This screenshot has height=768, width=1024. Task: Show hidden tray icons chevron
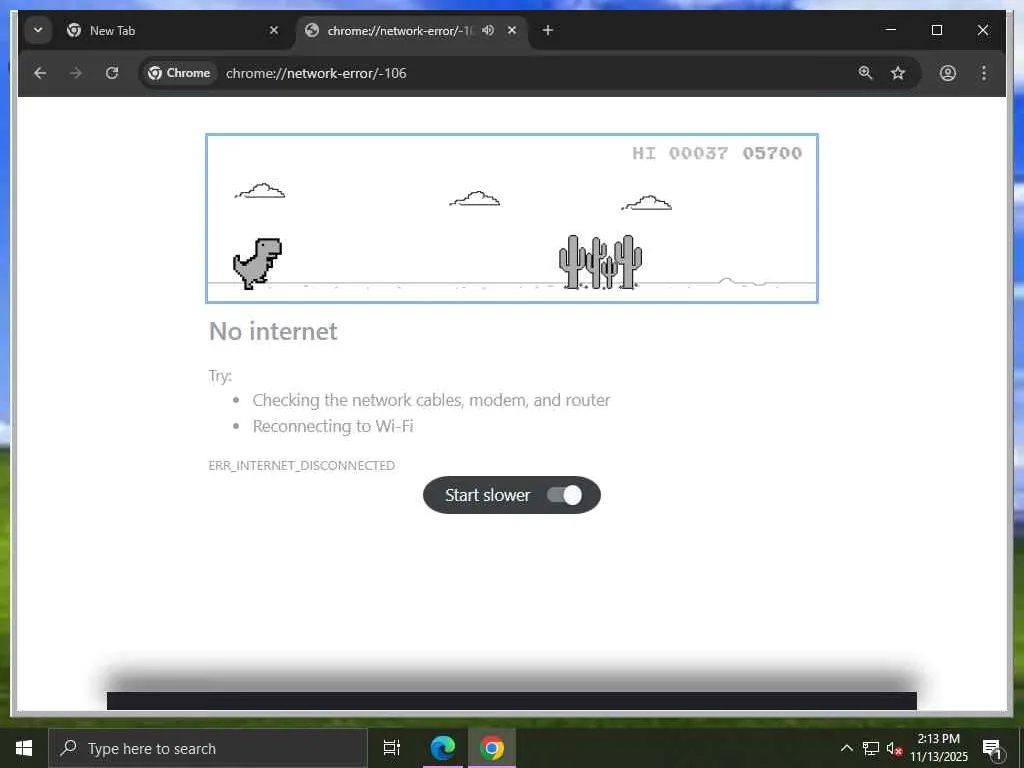846,748
